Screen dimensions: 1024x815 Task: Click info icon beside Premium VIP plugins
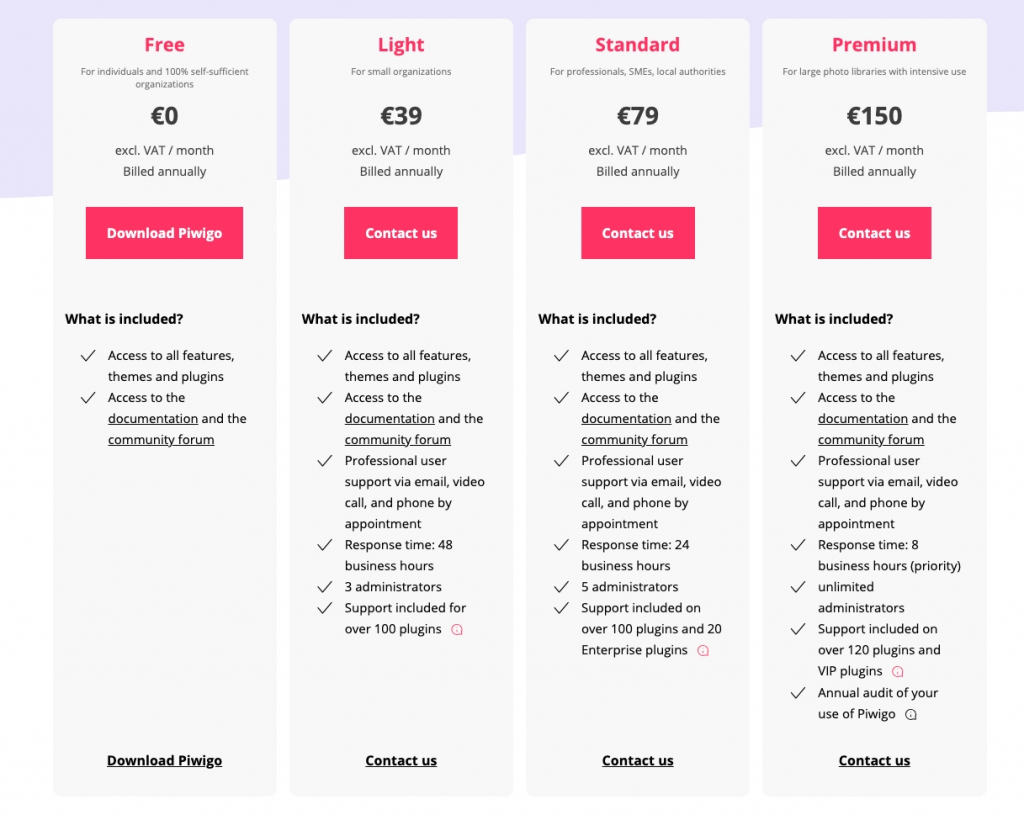pos(898,672)
